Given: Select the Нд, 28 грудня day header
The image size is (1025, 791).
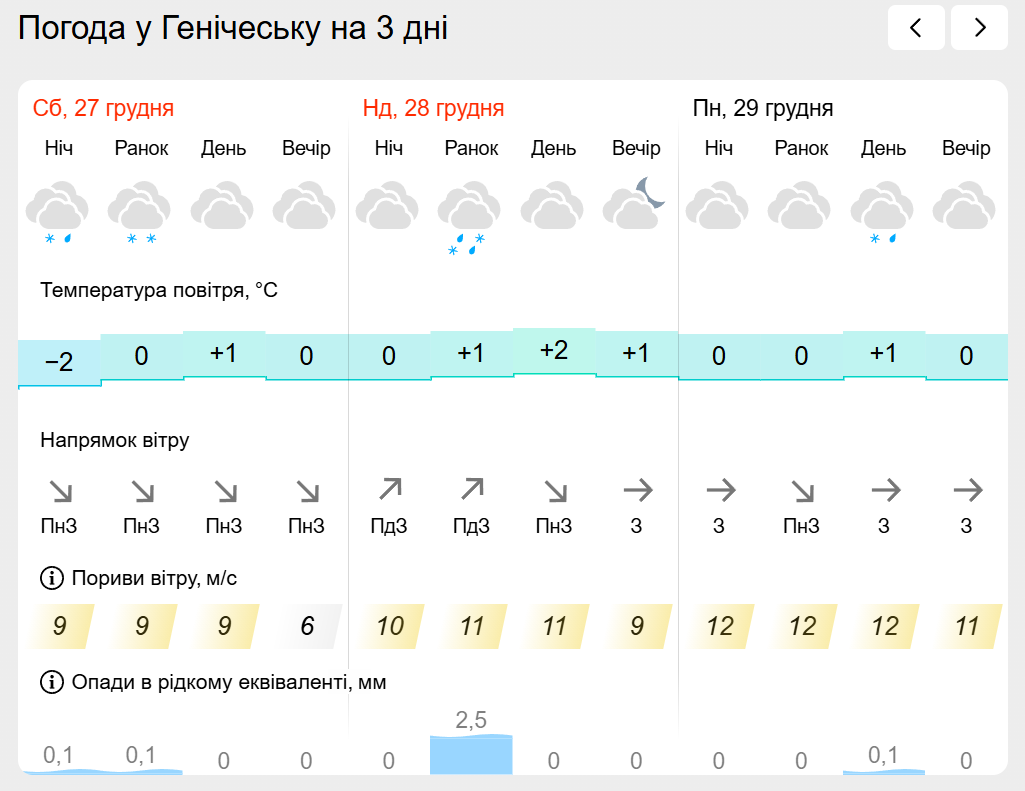Looking at the screenshot, I should (433, 108).
